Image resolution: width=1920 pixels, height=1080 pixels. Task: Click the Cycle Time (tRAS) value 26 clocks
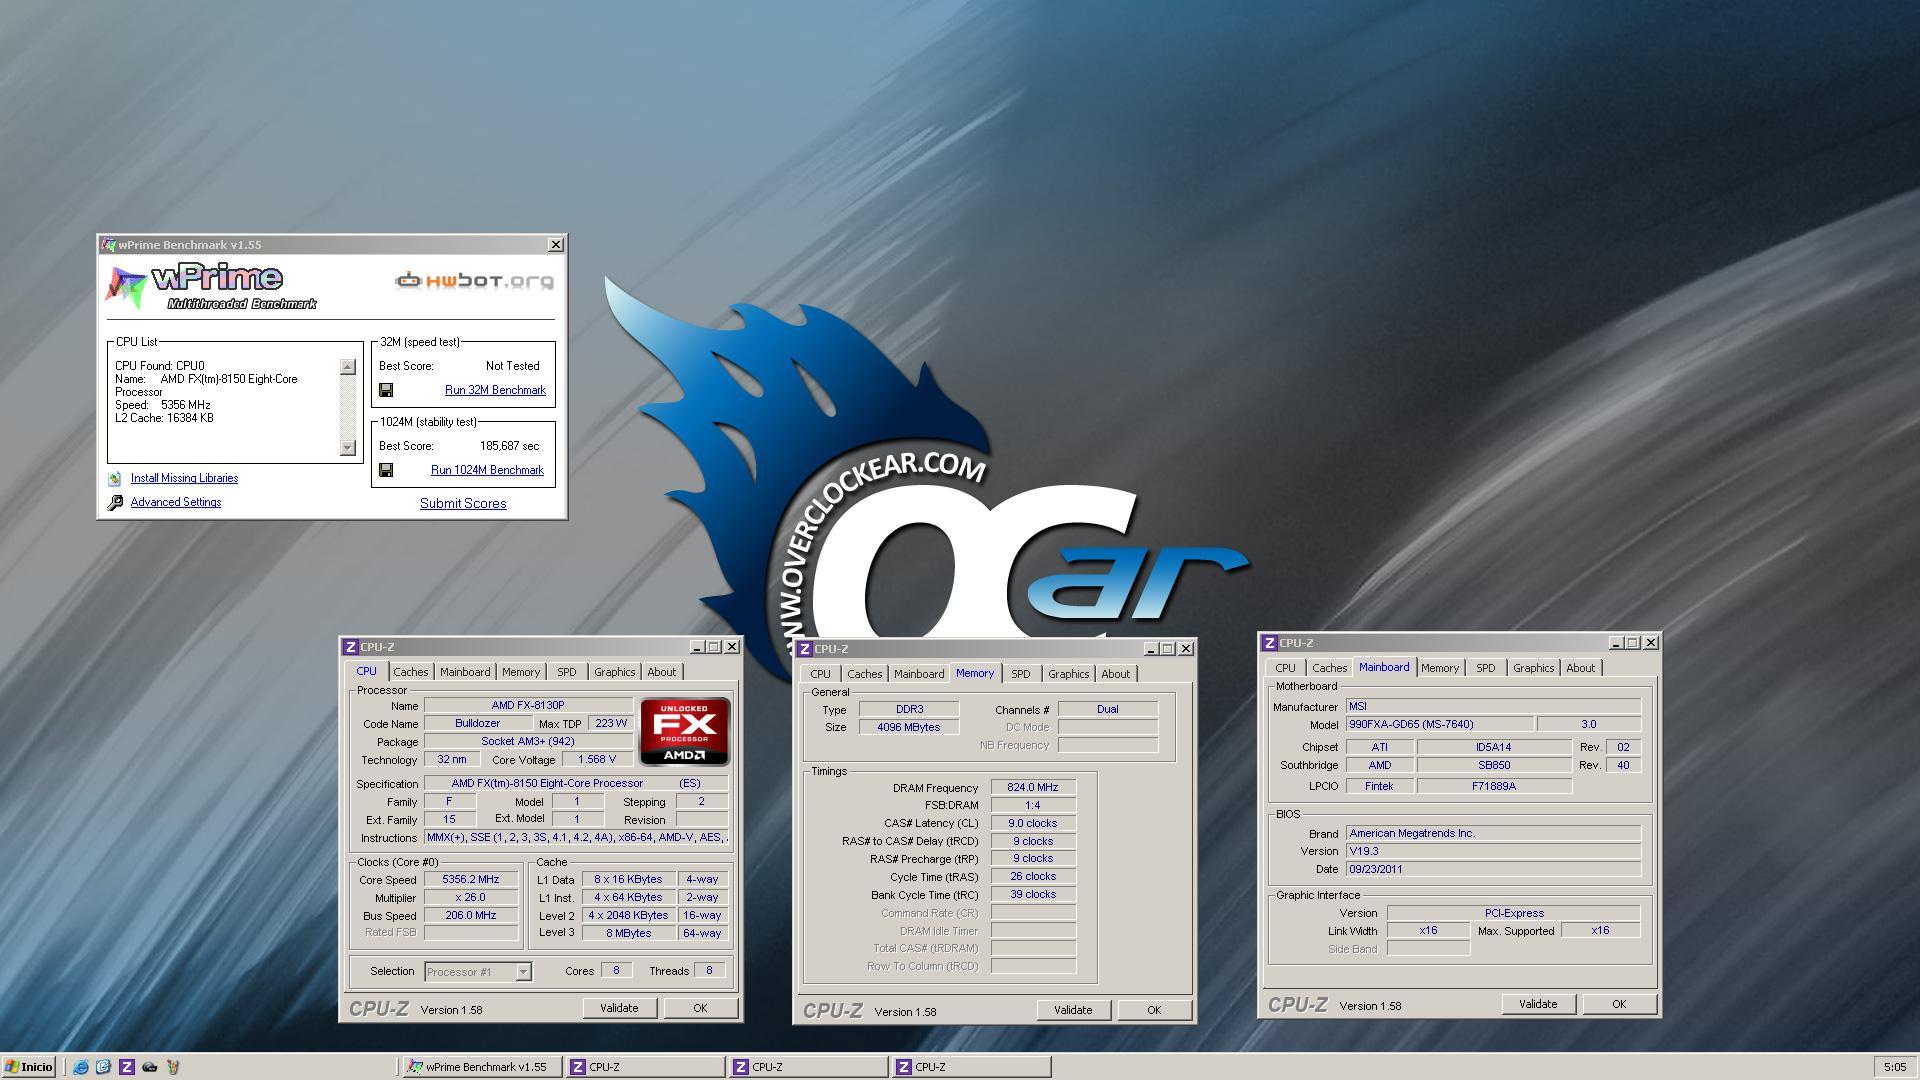click(1033, 877)
